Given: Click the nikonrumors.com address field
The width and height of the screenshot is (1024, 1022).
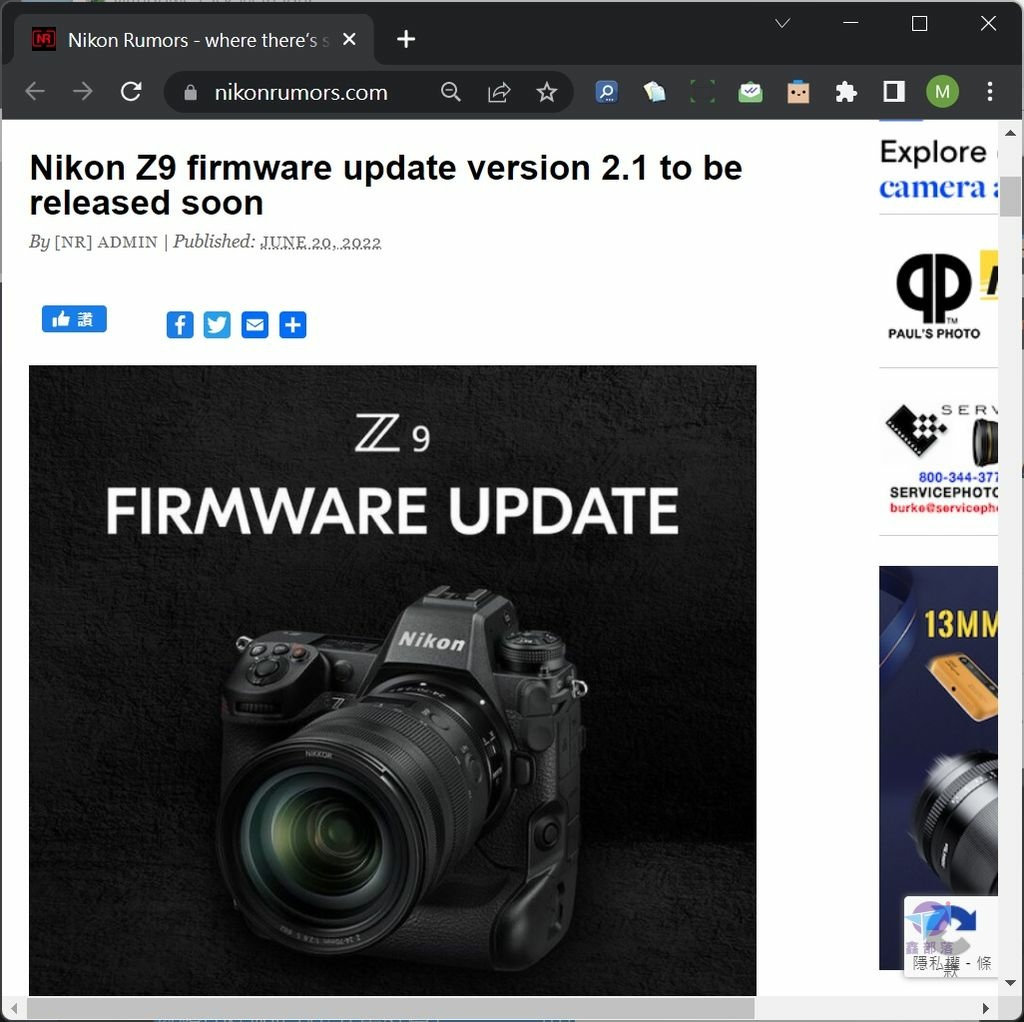Looking at the screenshot, I should pos(301,93).
